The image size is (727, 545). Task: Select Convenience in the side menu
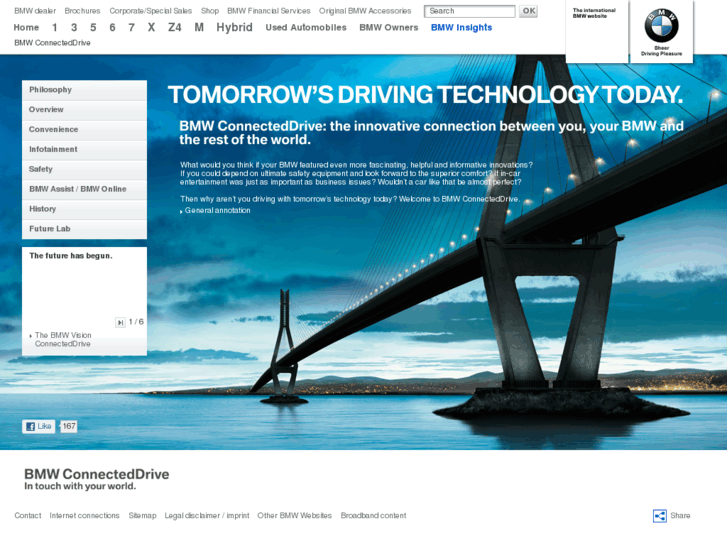pyautogui.click(x=84, y=130)
